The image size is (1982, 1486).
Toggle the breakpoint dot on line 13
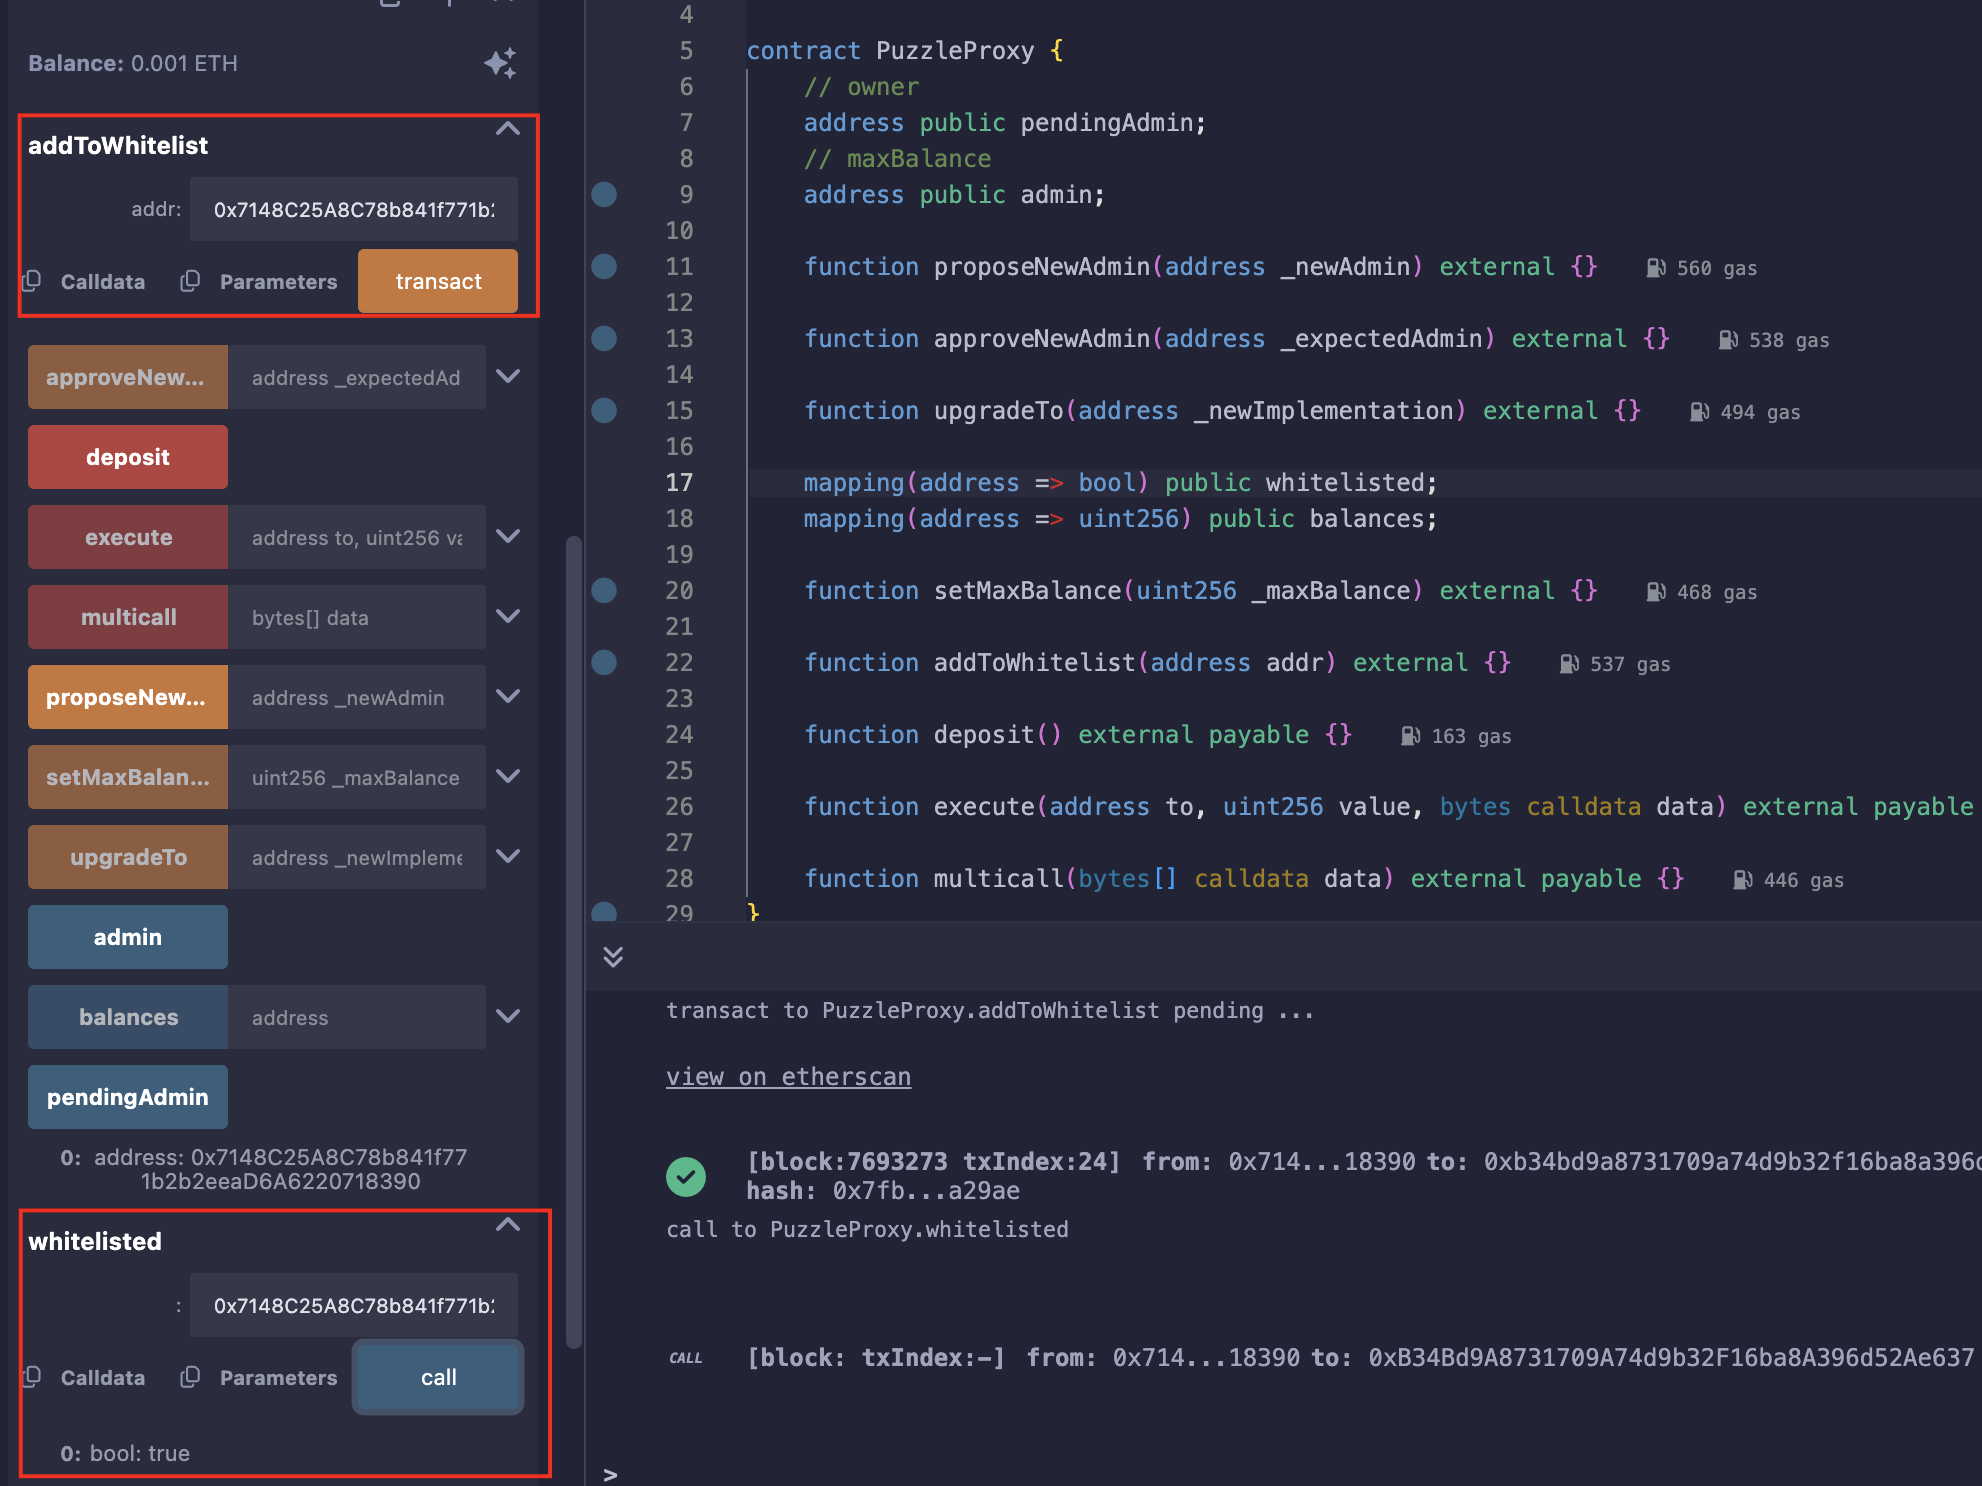(604, 338)
